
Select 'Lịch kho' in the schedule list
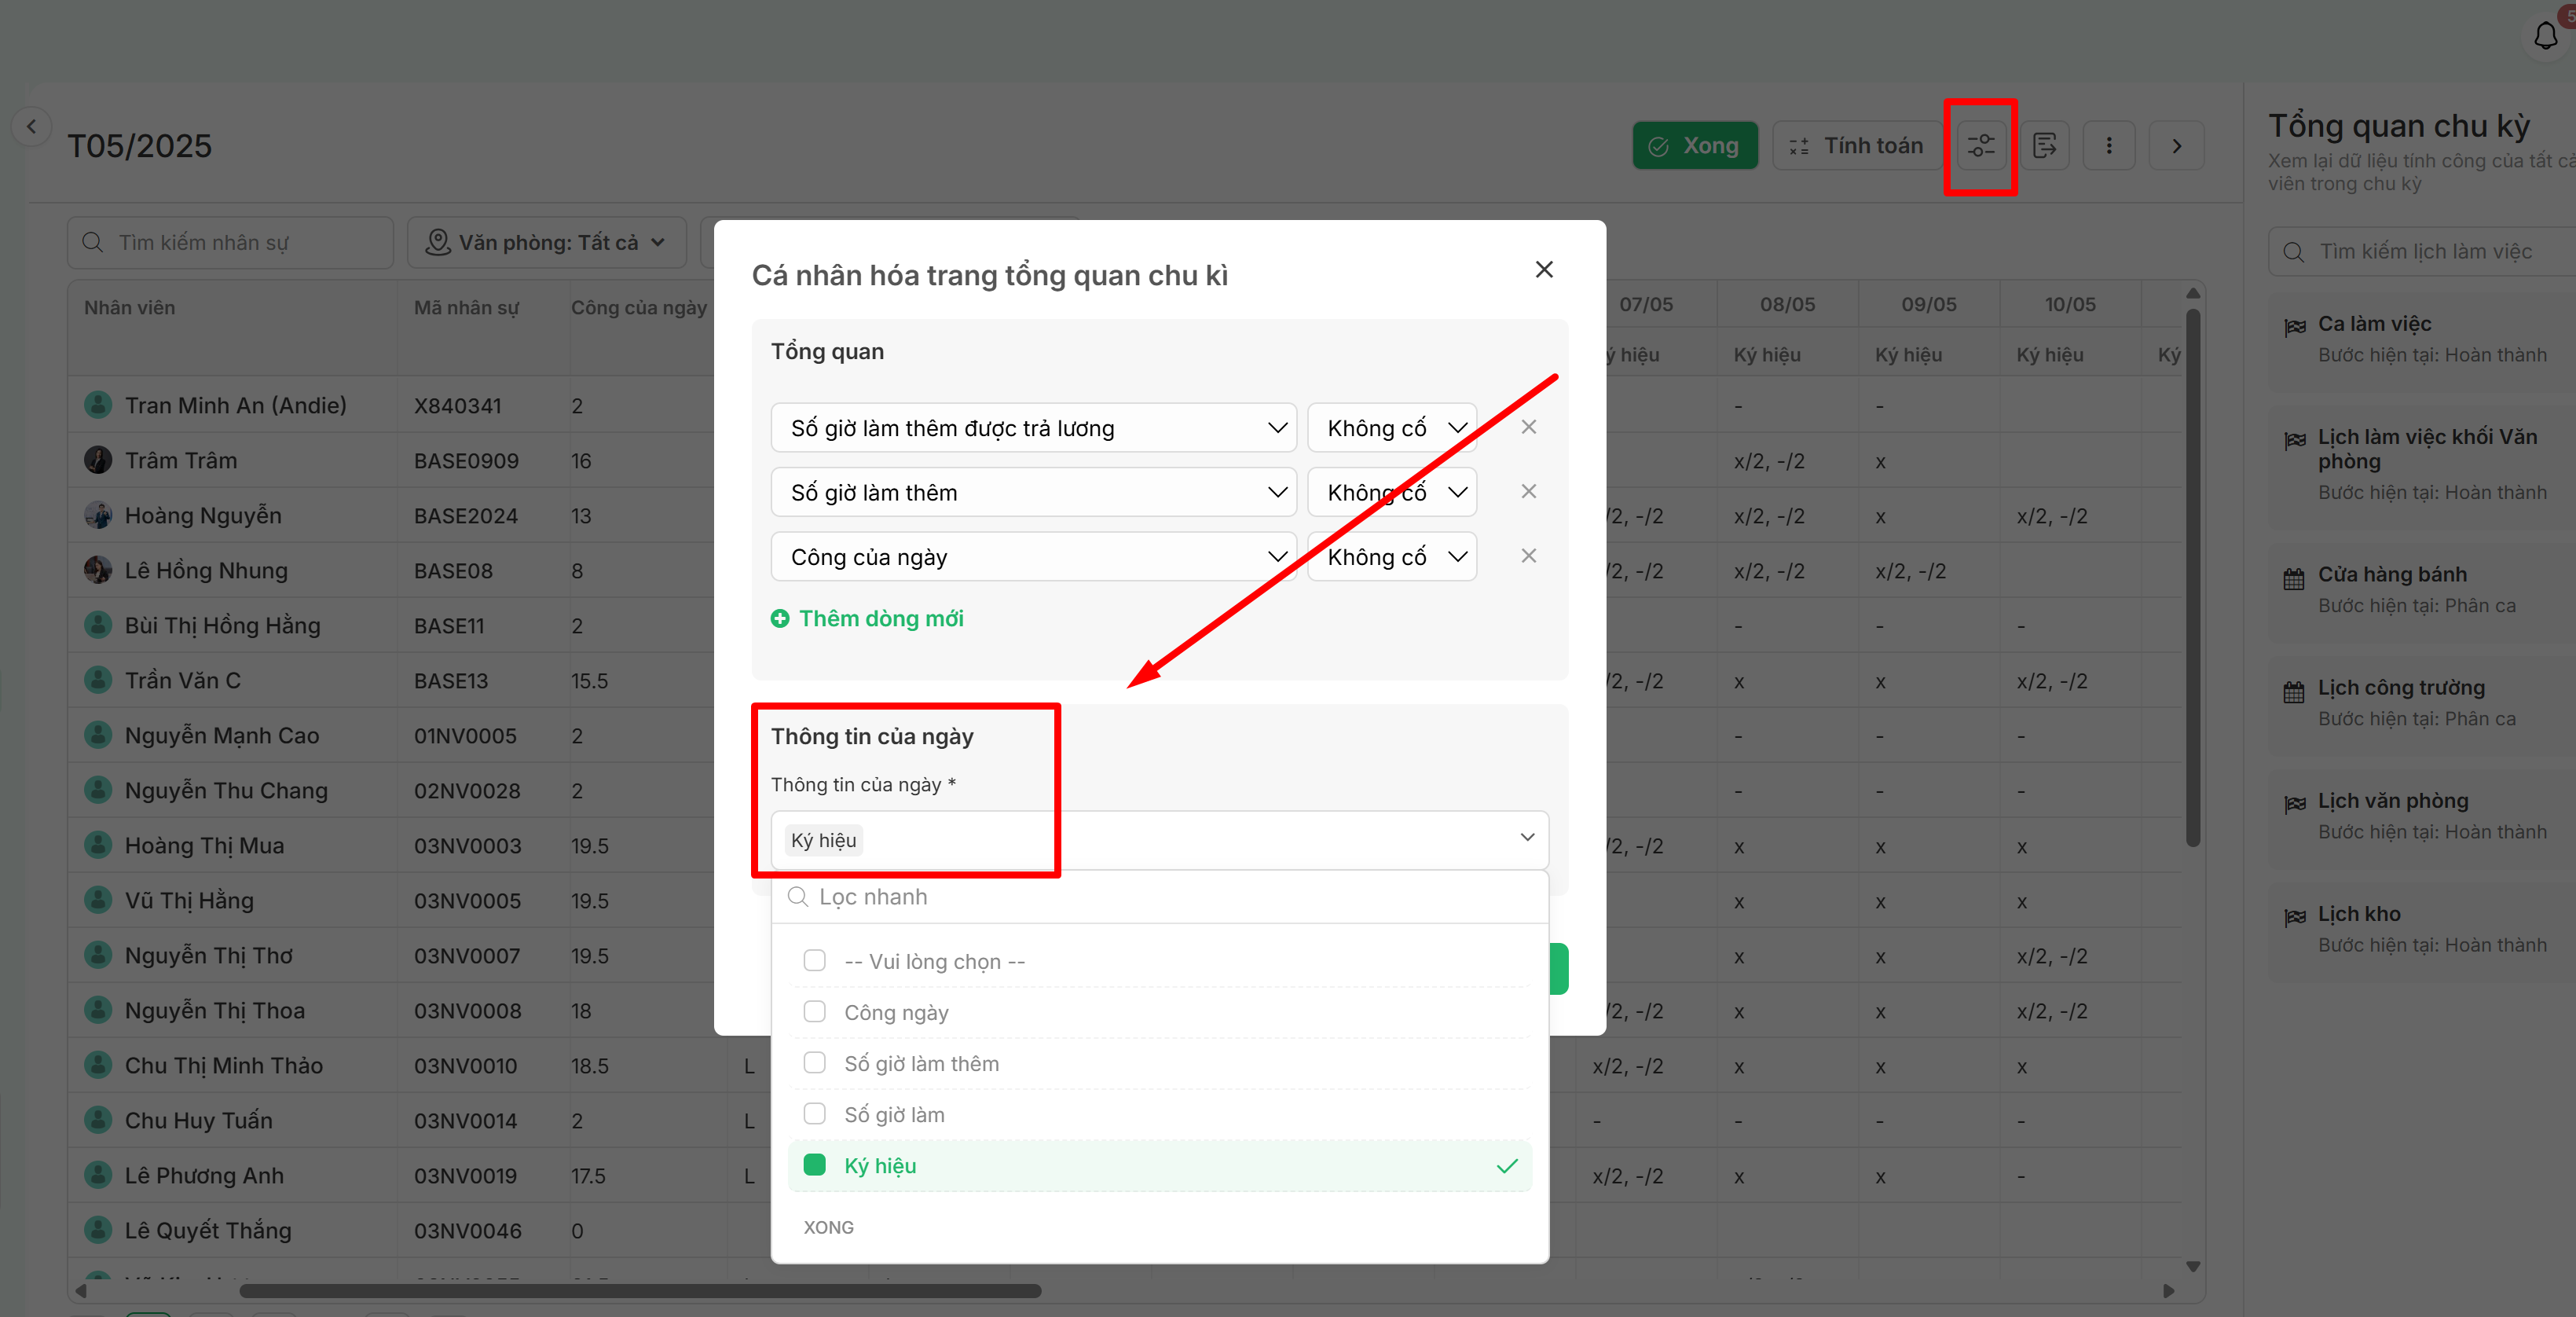pos(2358,914)
